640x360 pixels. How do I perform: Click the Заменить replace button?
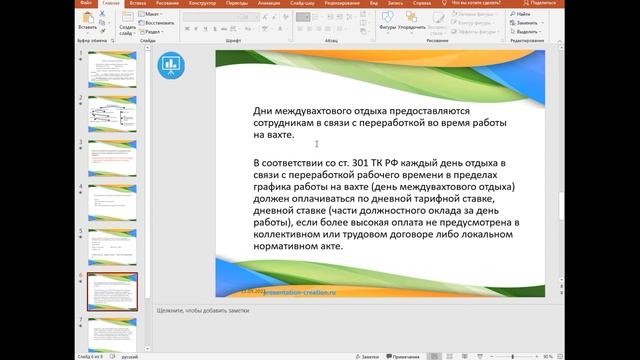point(524,23)
